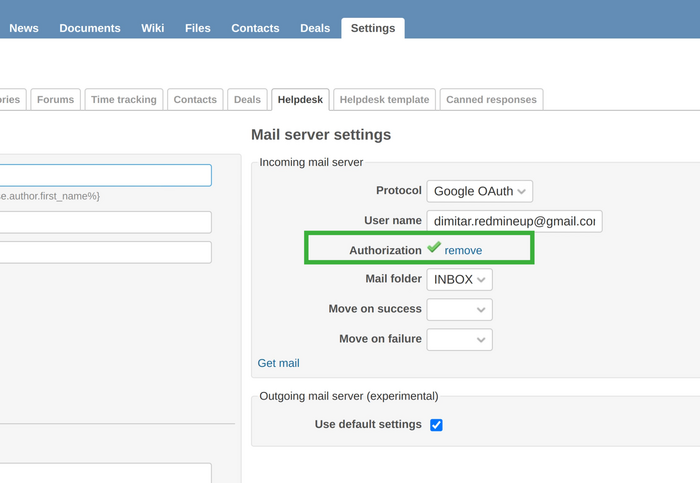Open Deals in the top menu
This screenshot has width=700, height=483.
[x=315, y=28]
